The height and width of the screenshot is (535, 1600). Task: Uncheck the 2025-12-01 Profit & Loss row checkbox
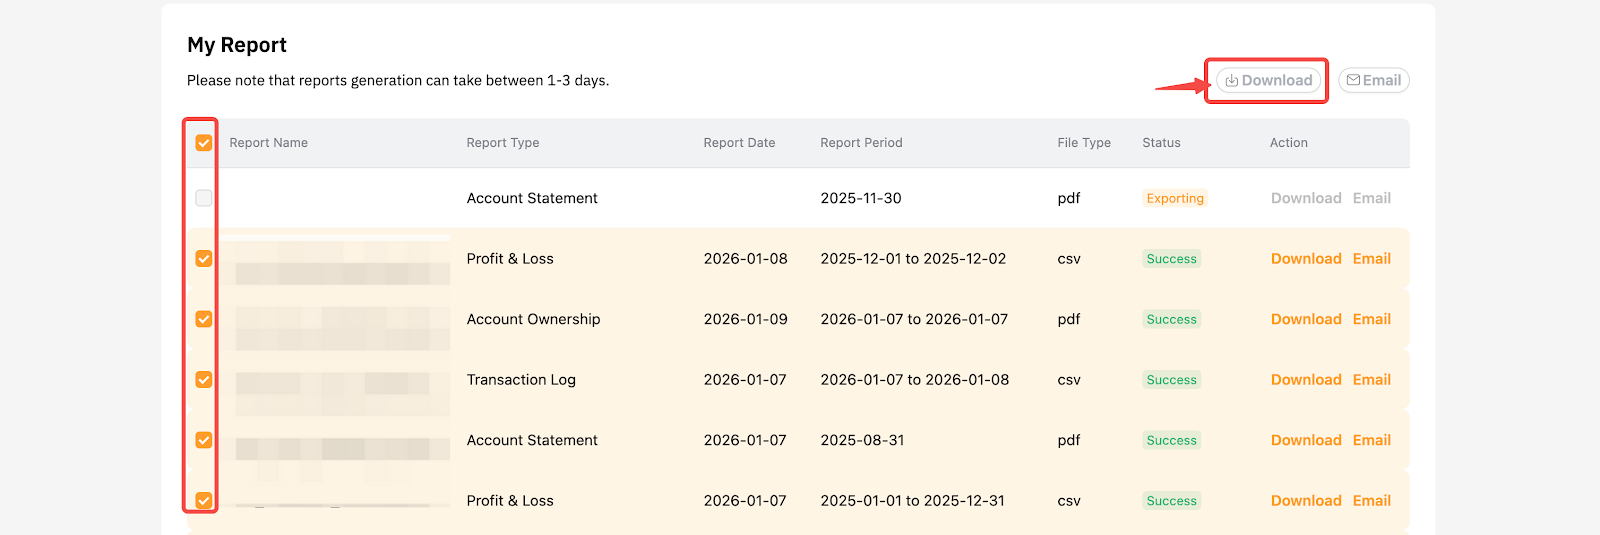[204, 258]
